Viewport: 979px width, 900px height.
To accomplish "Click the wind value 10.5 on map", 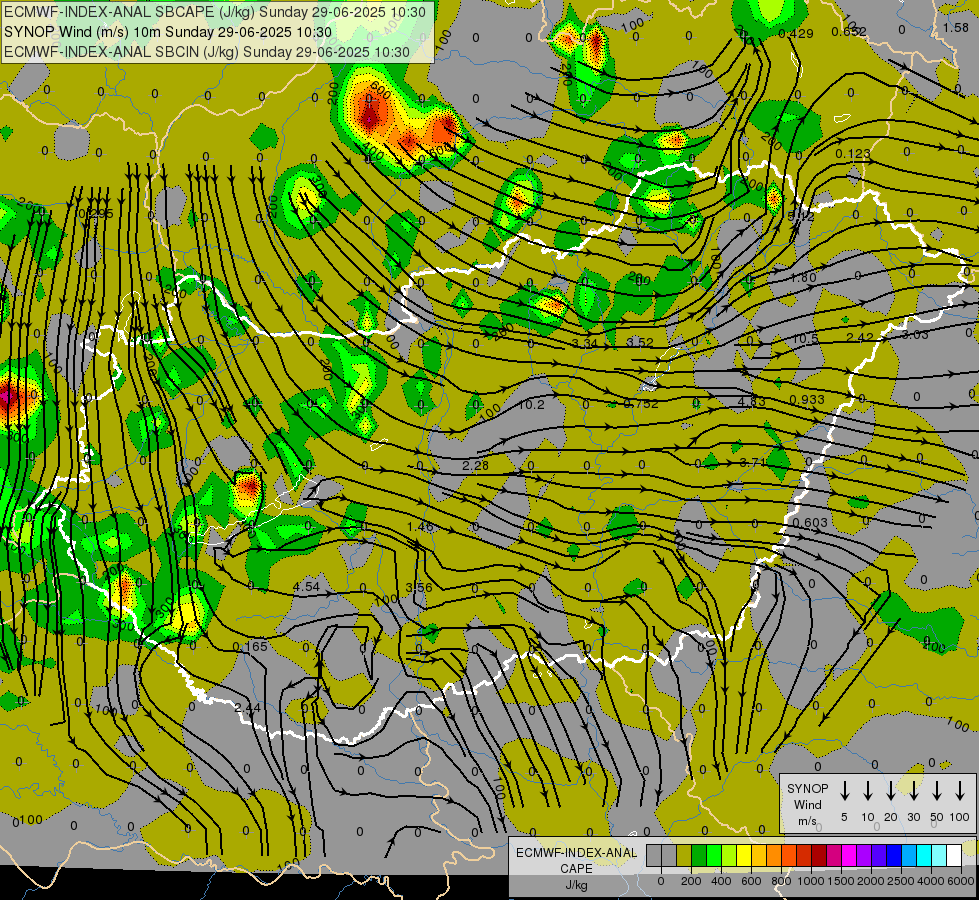I will 805,339.
